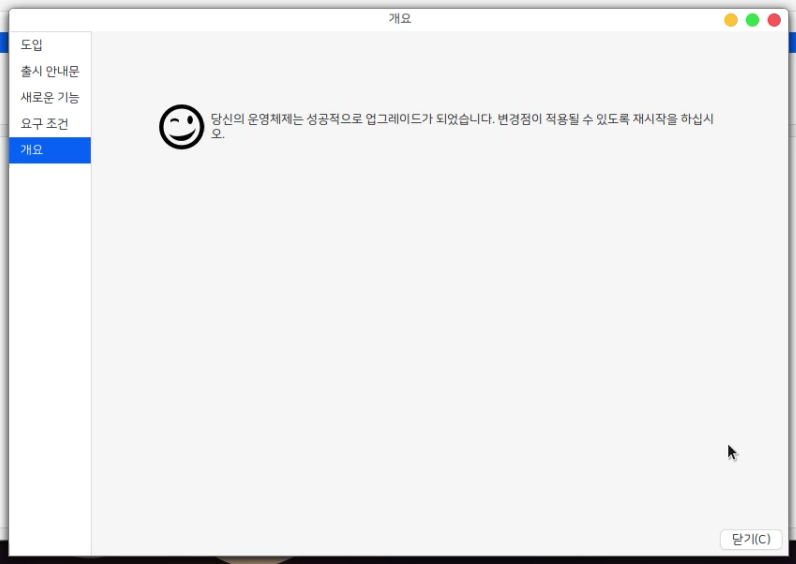The image size is (796, 564).
Task: Click the empty sidebar area below 개요
Action: click(x=49, y=350)
